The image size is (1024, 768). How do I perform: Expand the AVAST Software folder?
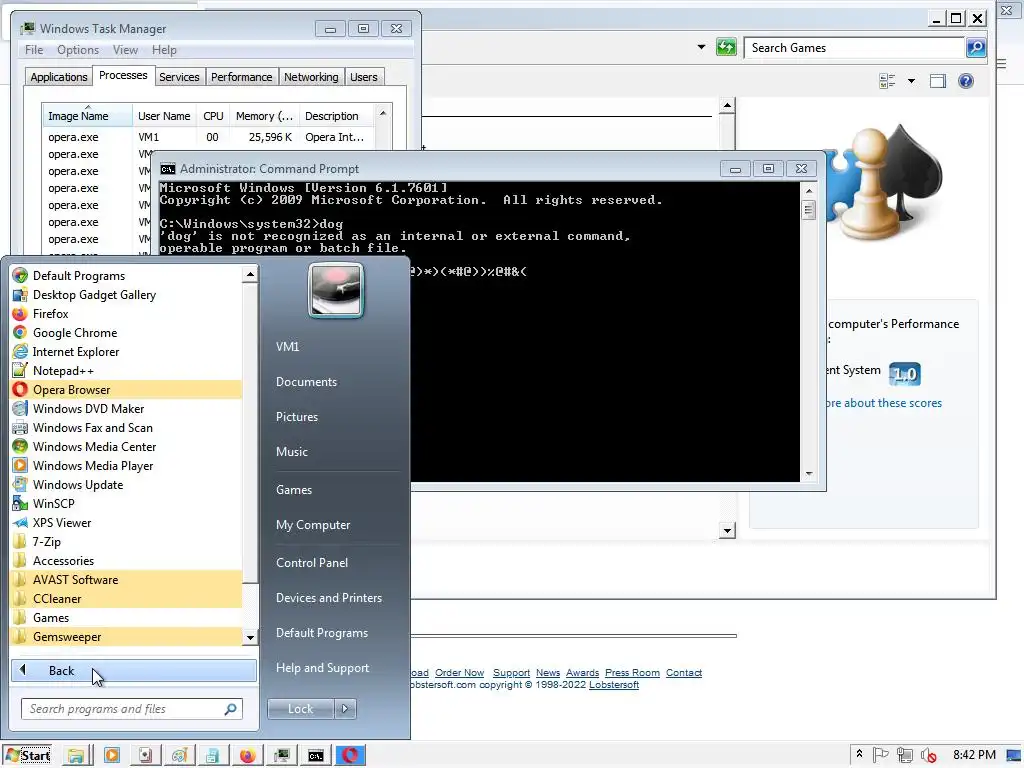click(x=126, y=579)
